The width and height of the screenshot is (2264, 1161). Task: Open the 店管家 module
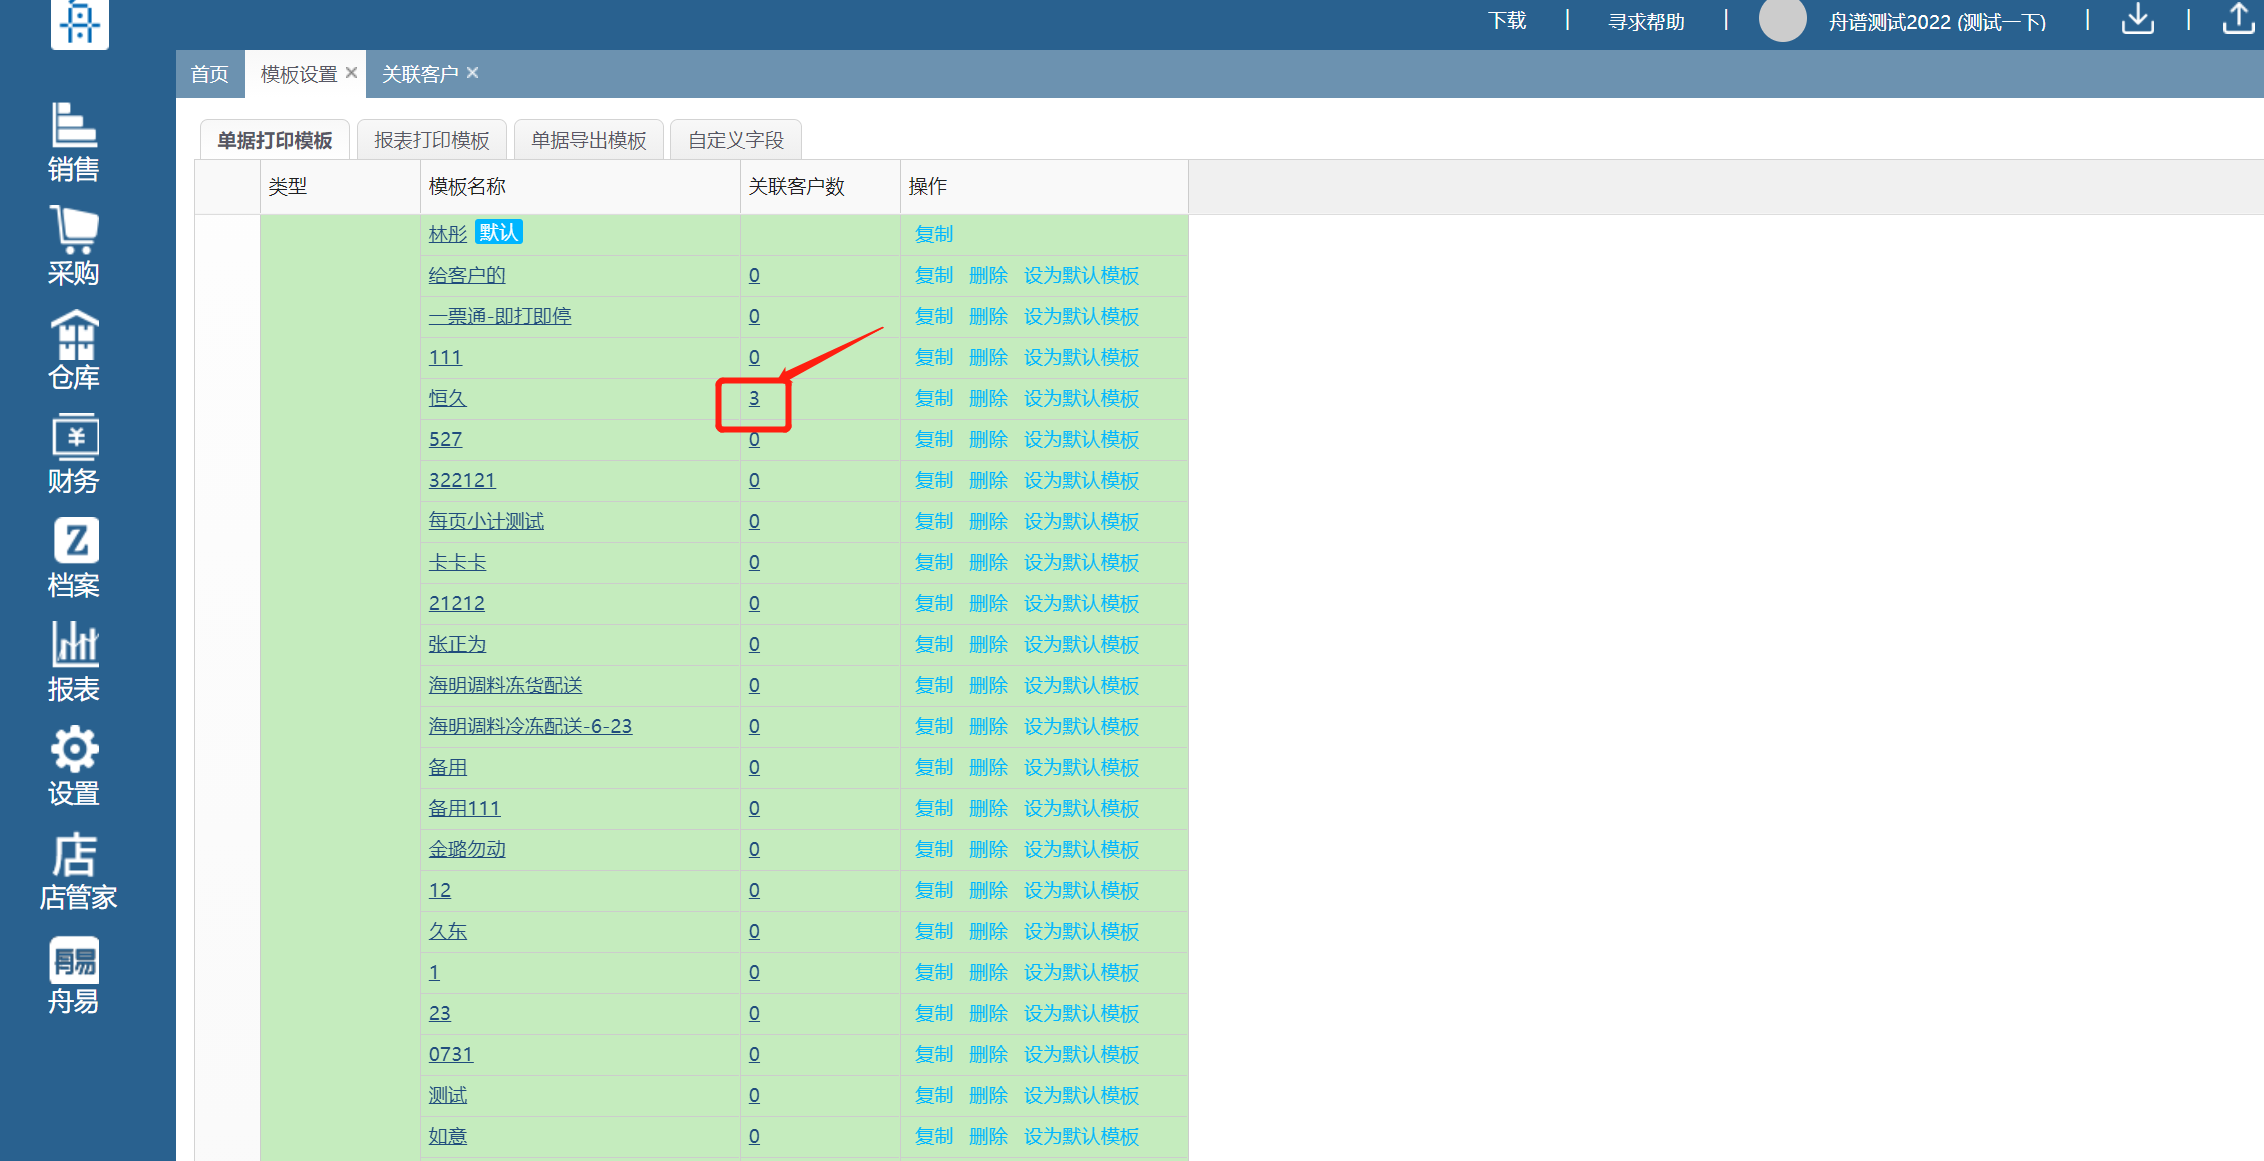pyautogui.click(x=77, y=870)
